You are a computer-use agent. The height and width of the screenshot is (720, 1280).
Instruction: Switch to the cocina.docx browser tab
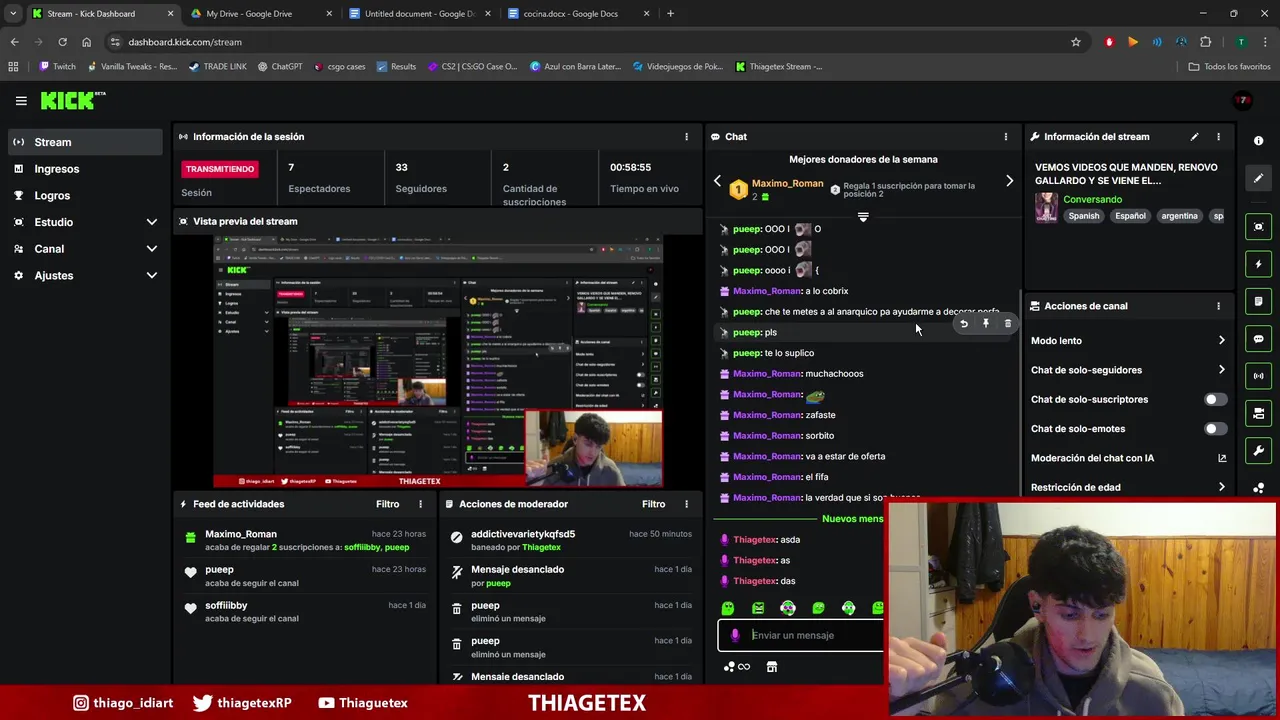578,14
